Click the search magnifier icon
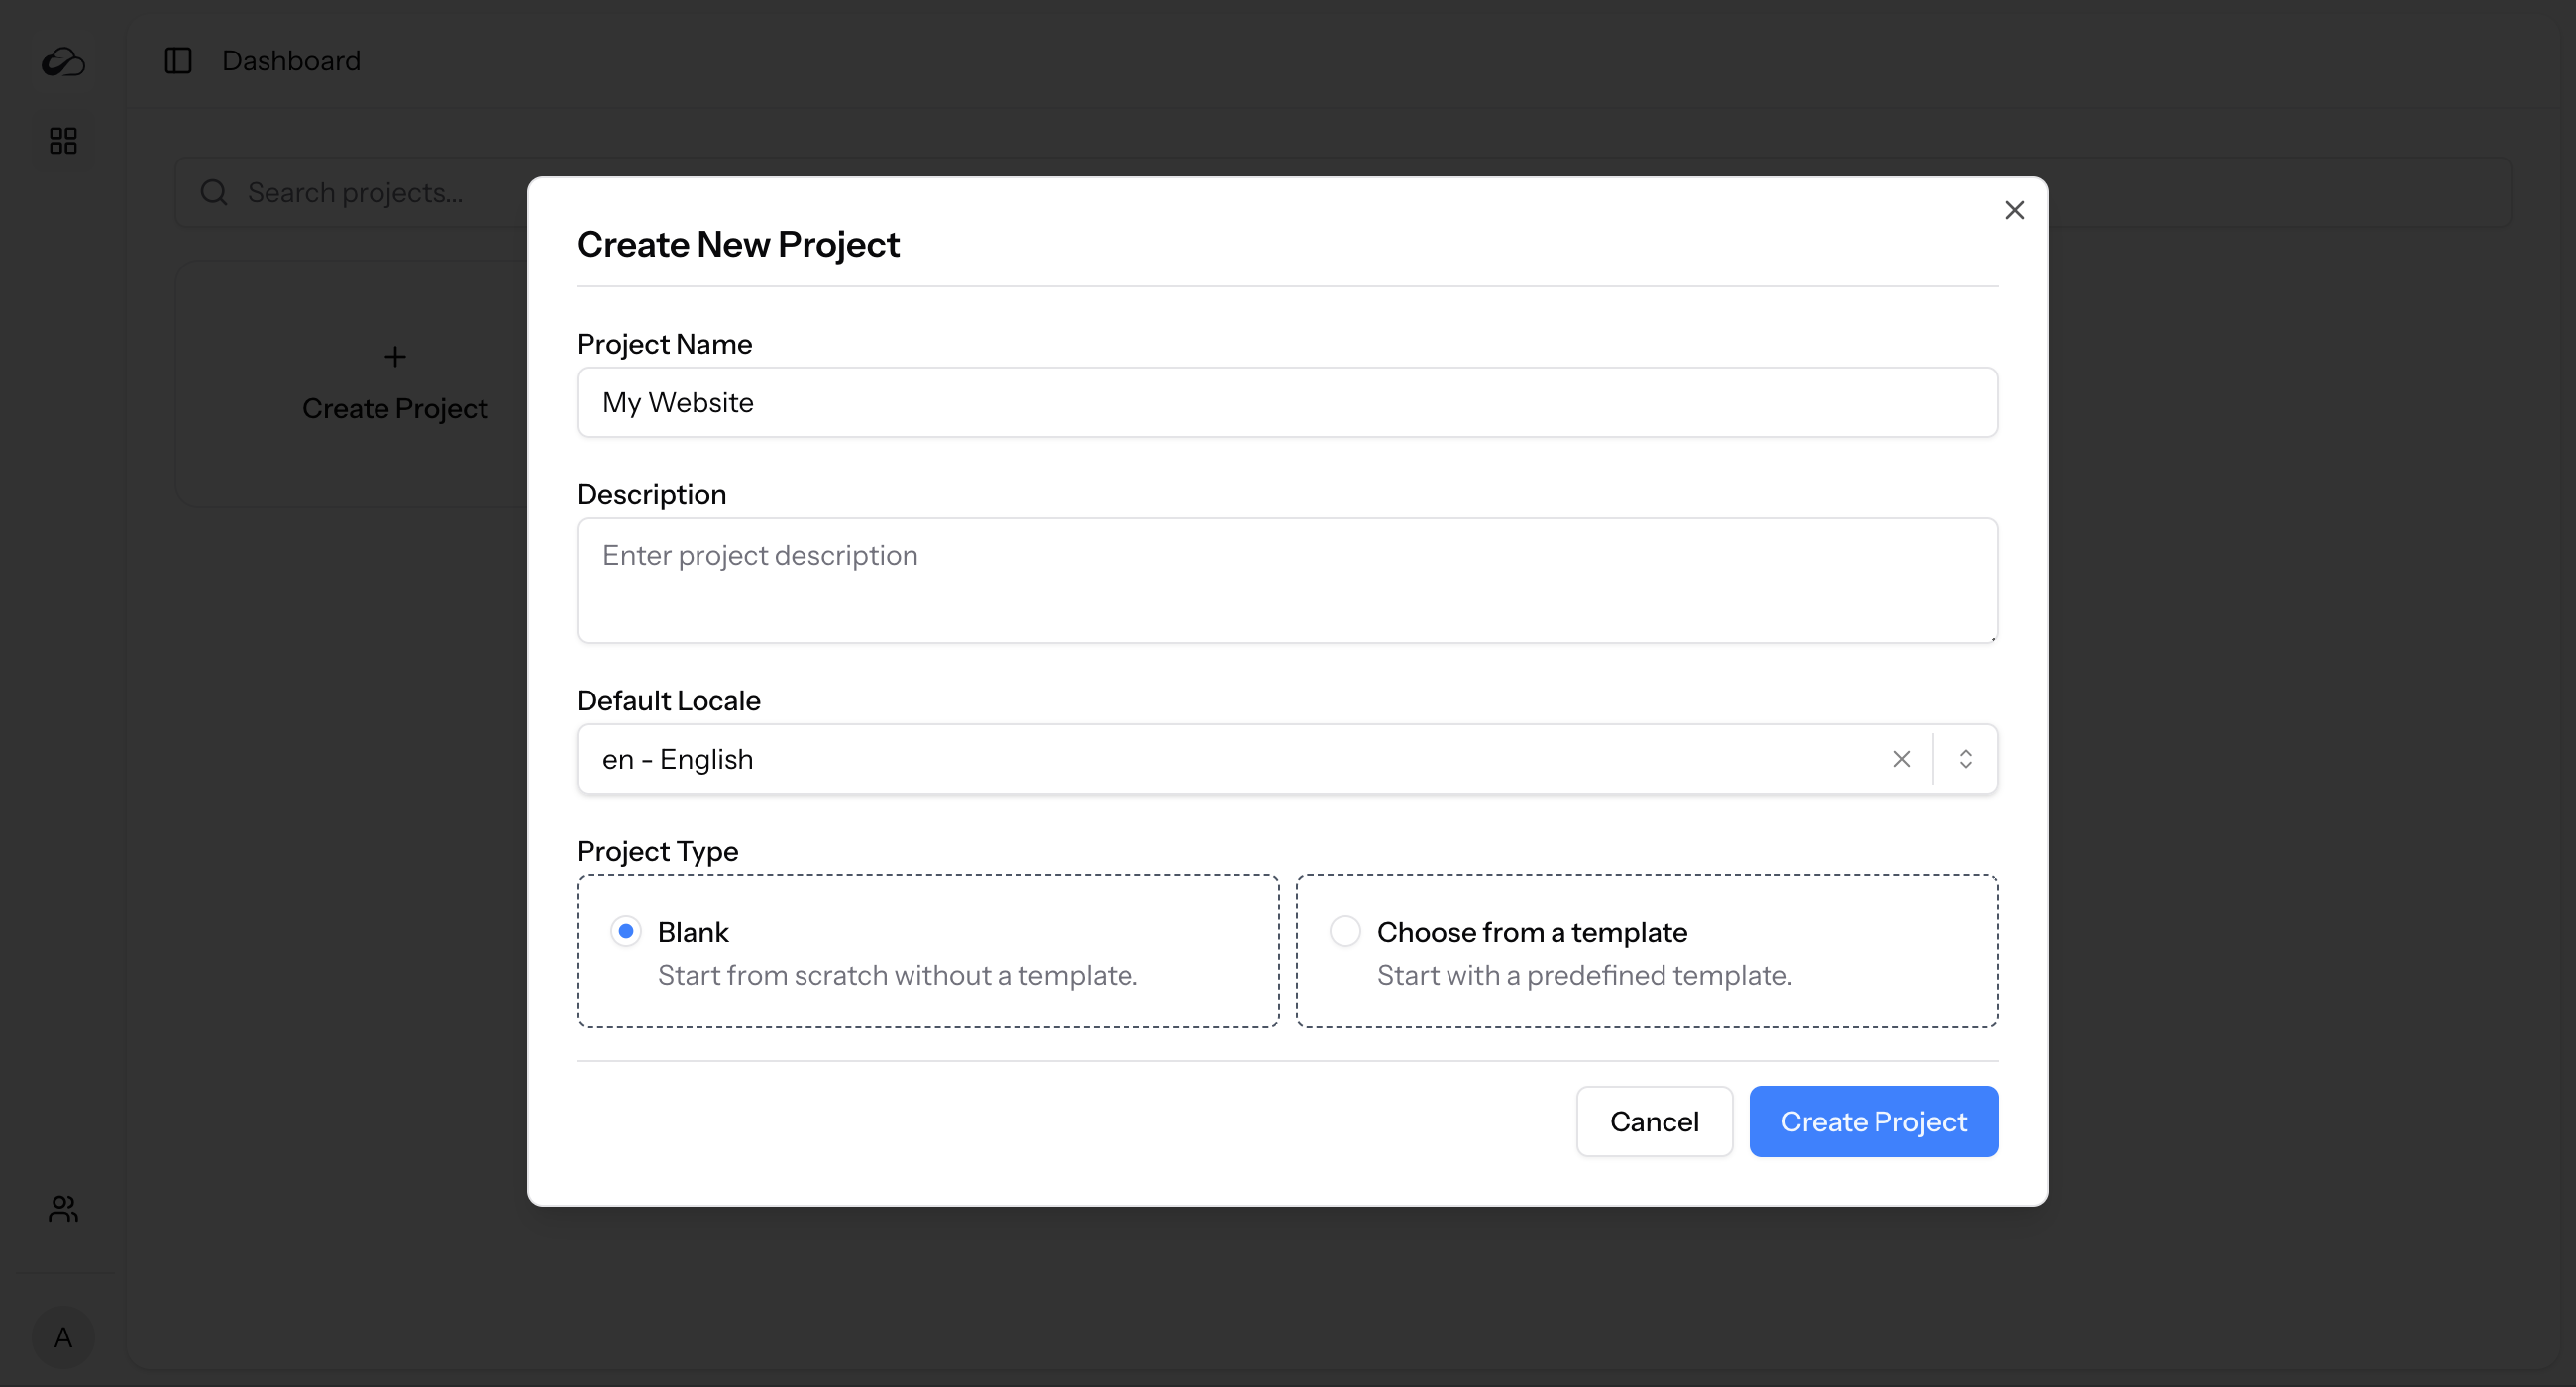 click(x=213, y=191)
